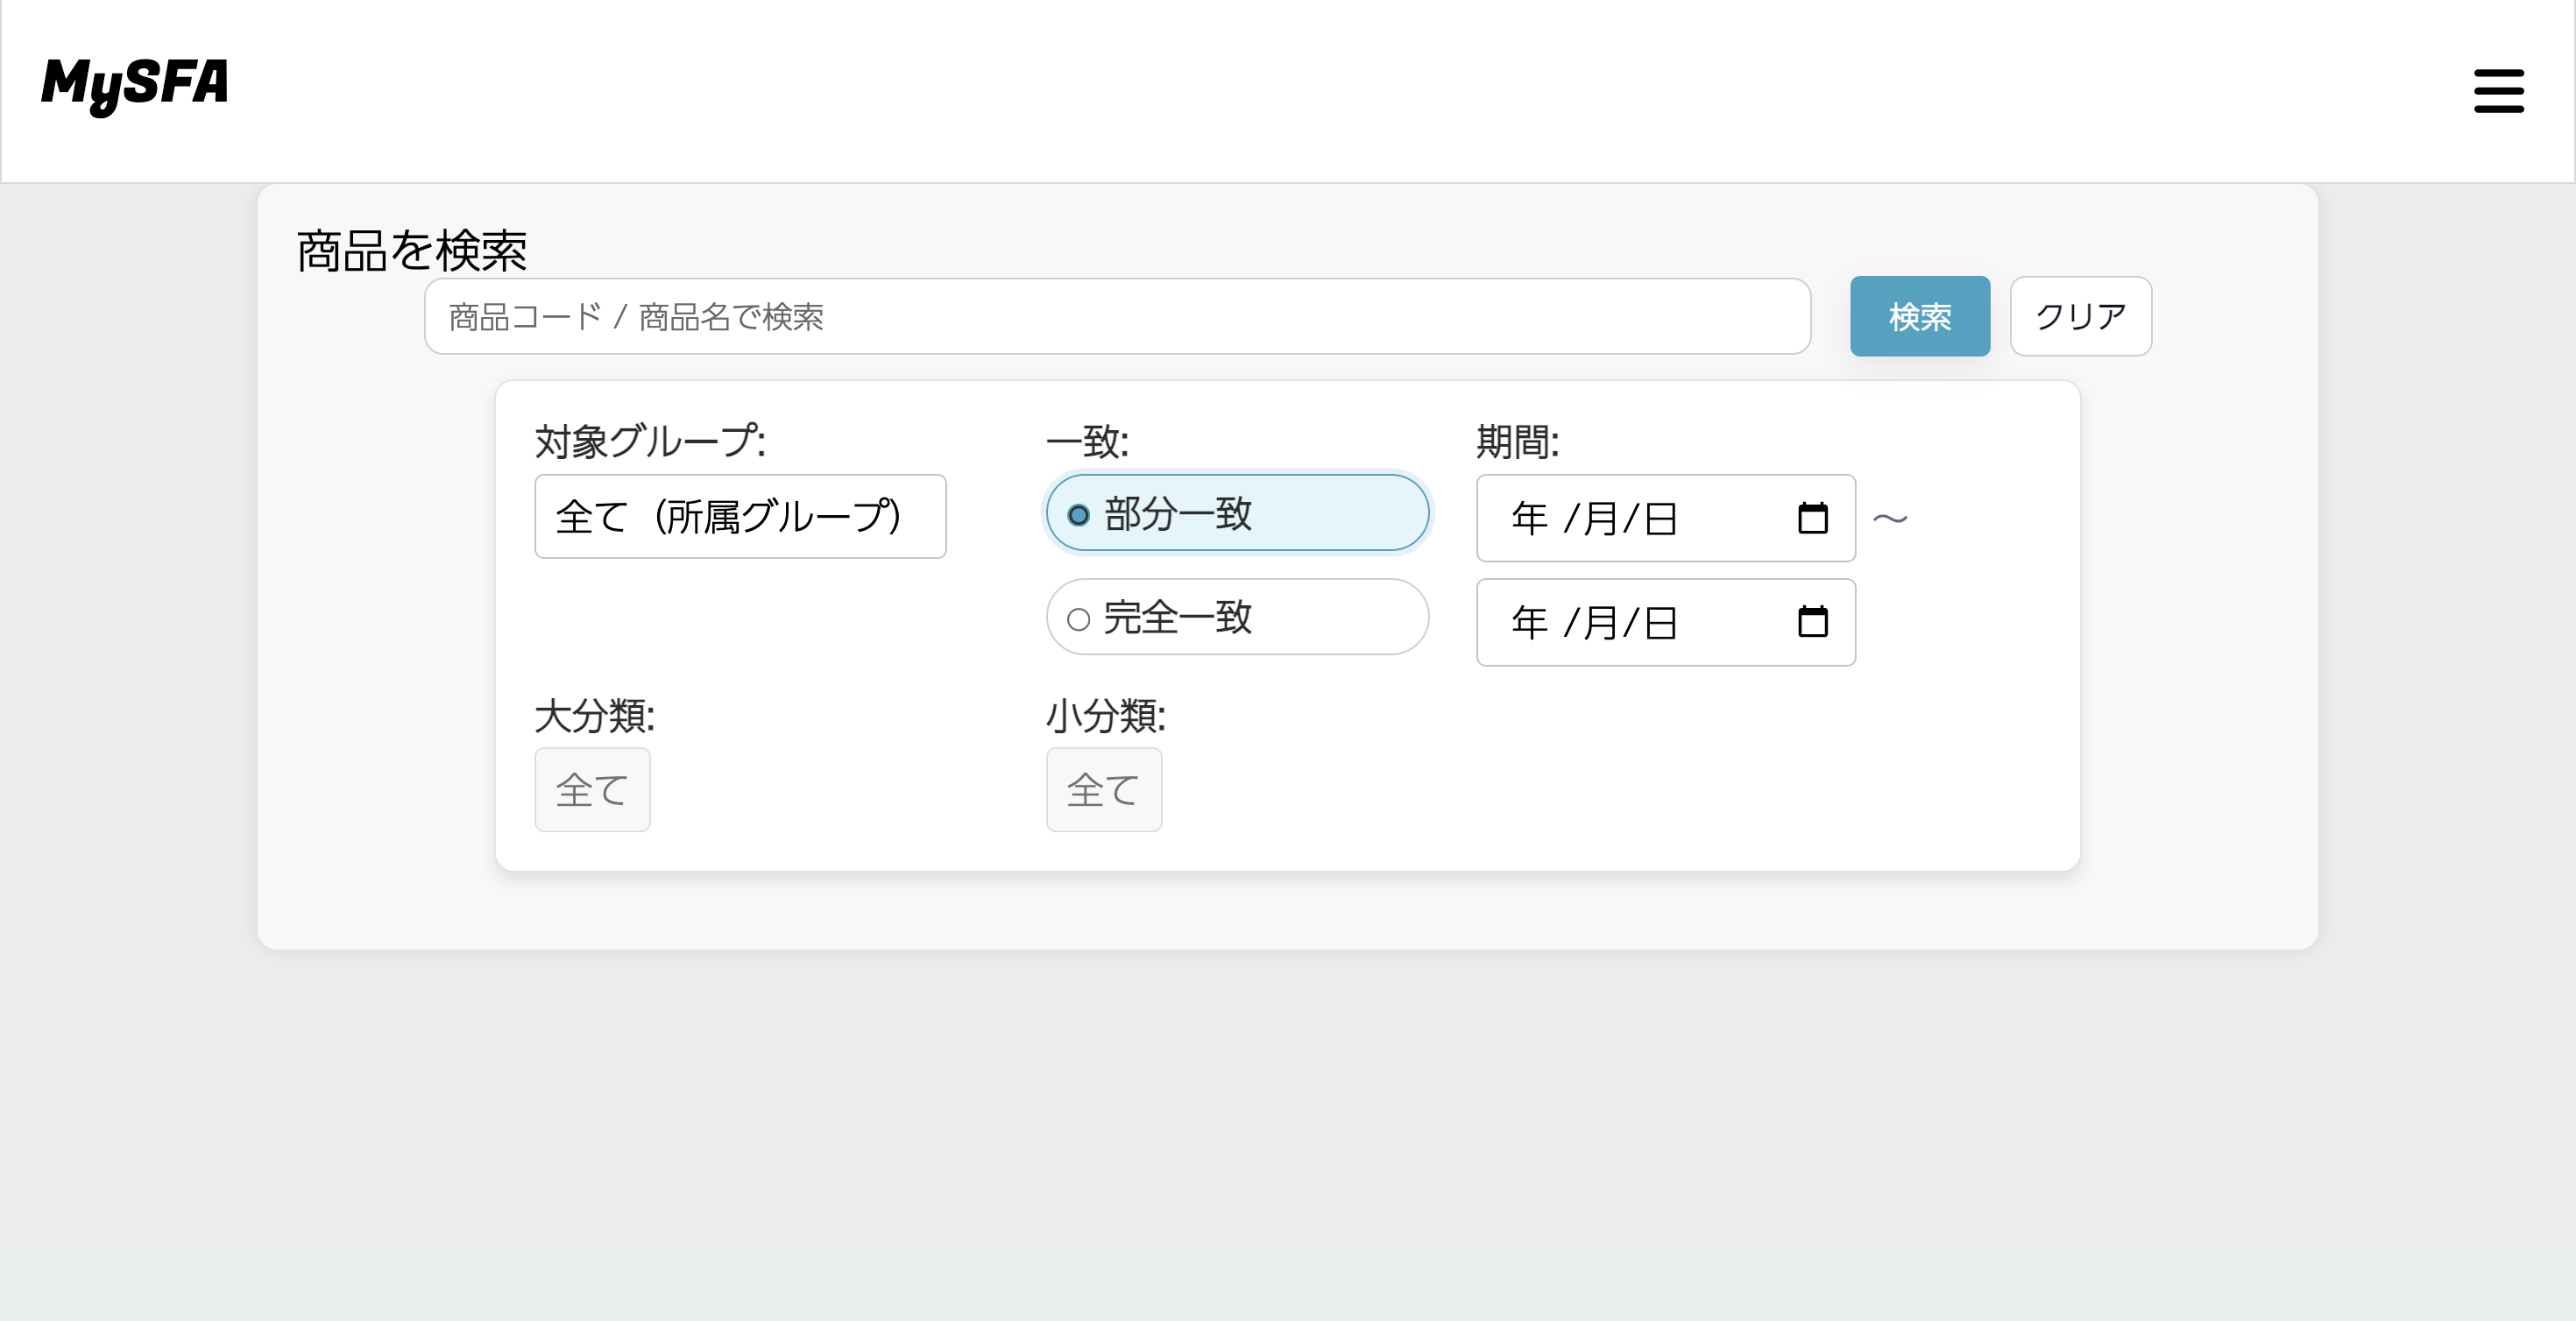Click the end date 月 field
The width and height of the screenshot is (2576, 1321).
pyautogui.click(x=1601, y=622)
